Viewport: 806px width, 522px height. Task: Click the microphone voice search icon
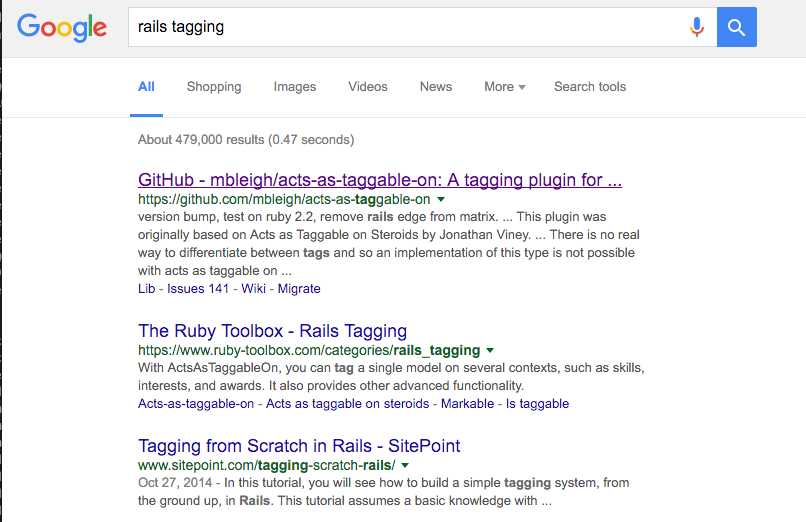pyautogui.click(x=697, y=27)
